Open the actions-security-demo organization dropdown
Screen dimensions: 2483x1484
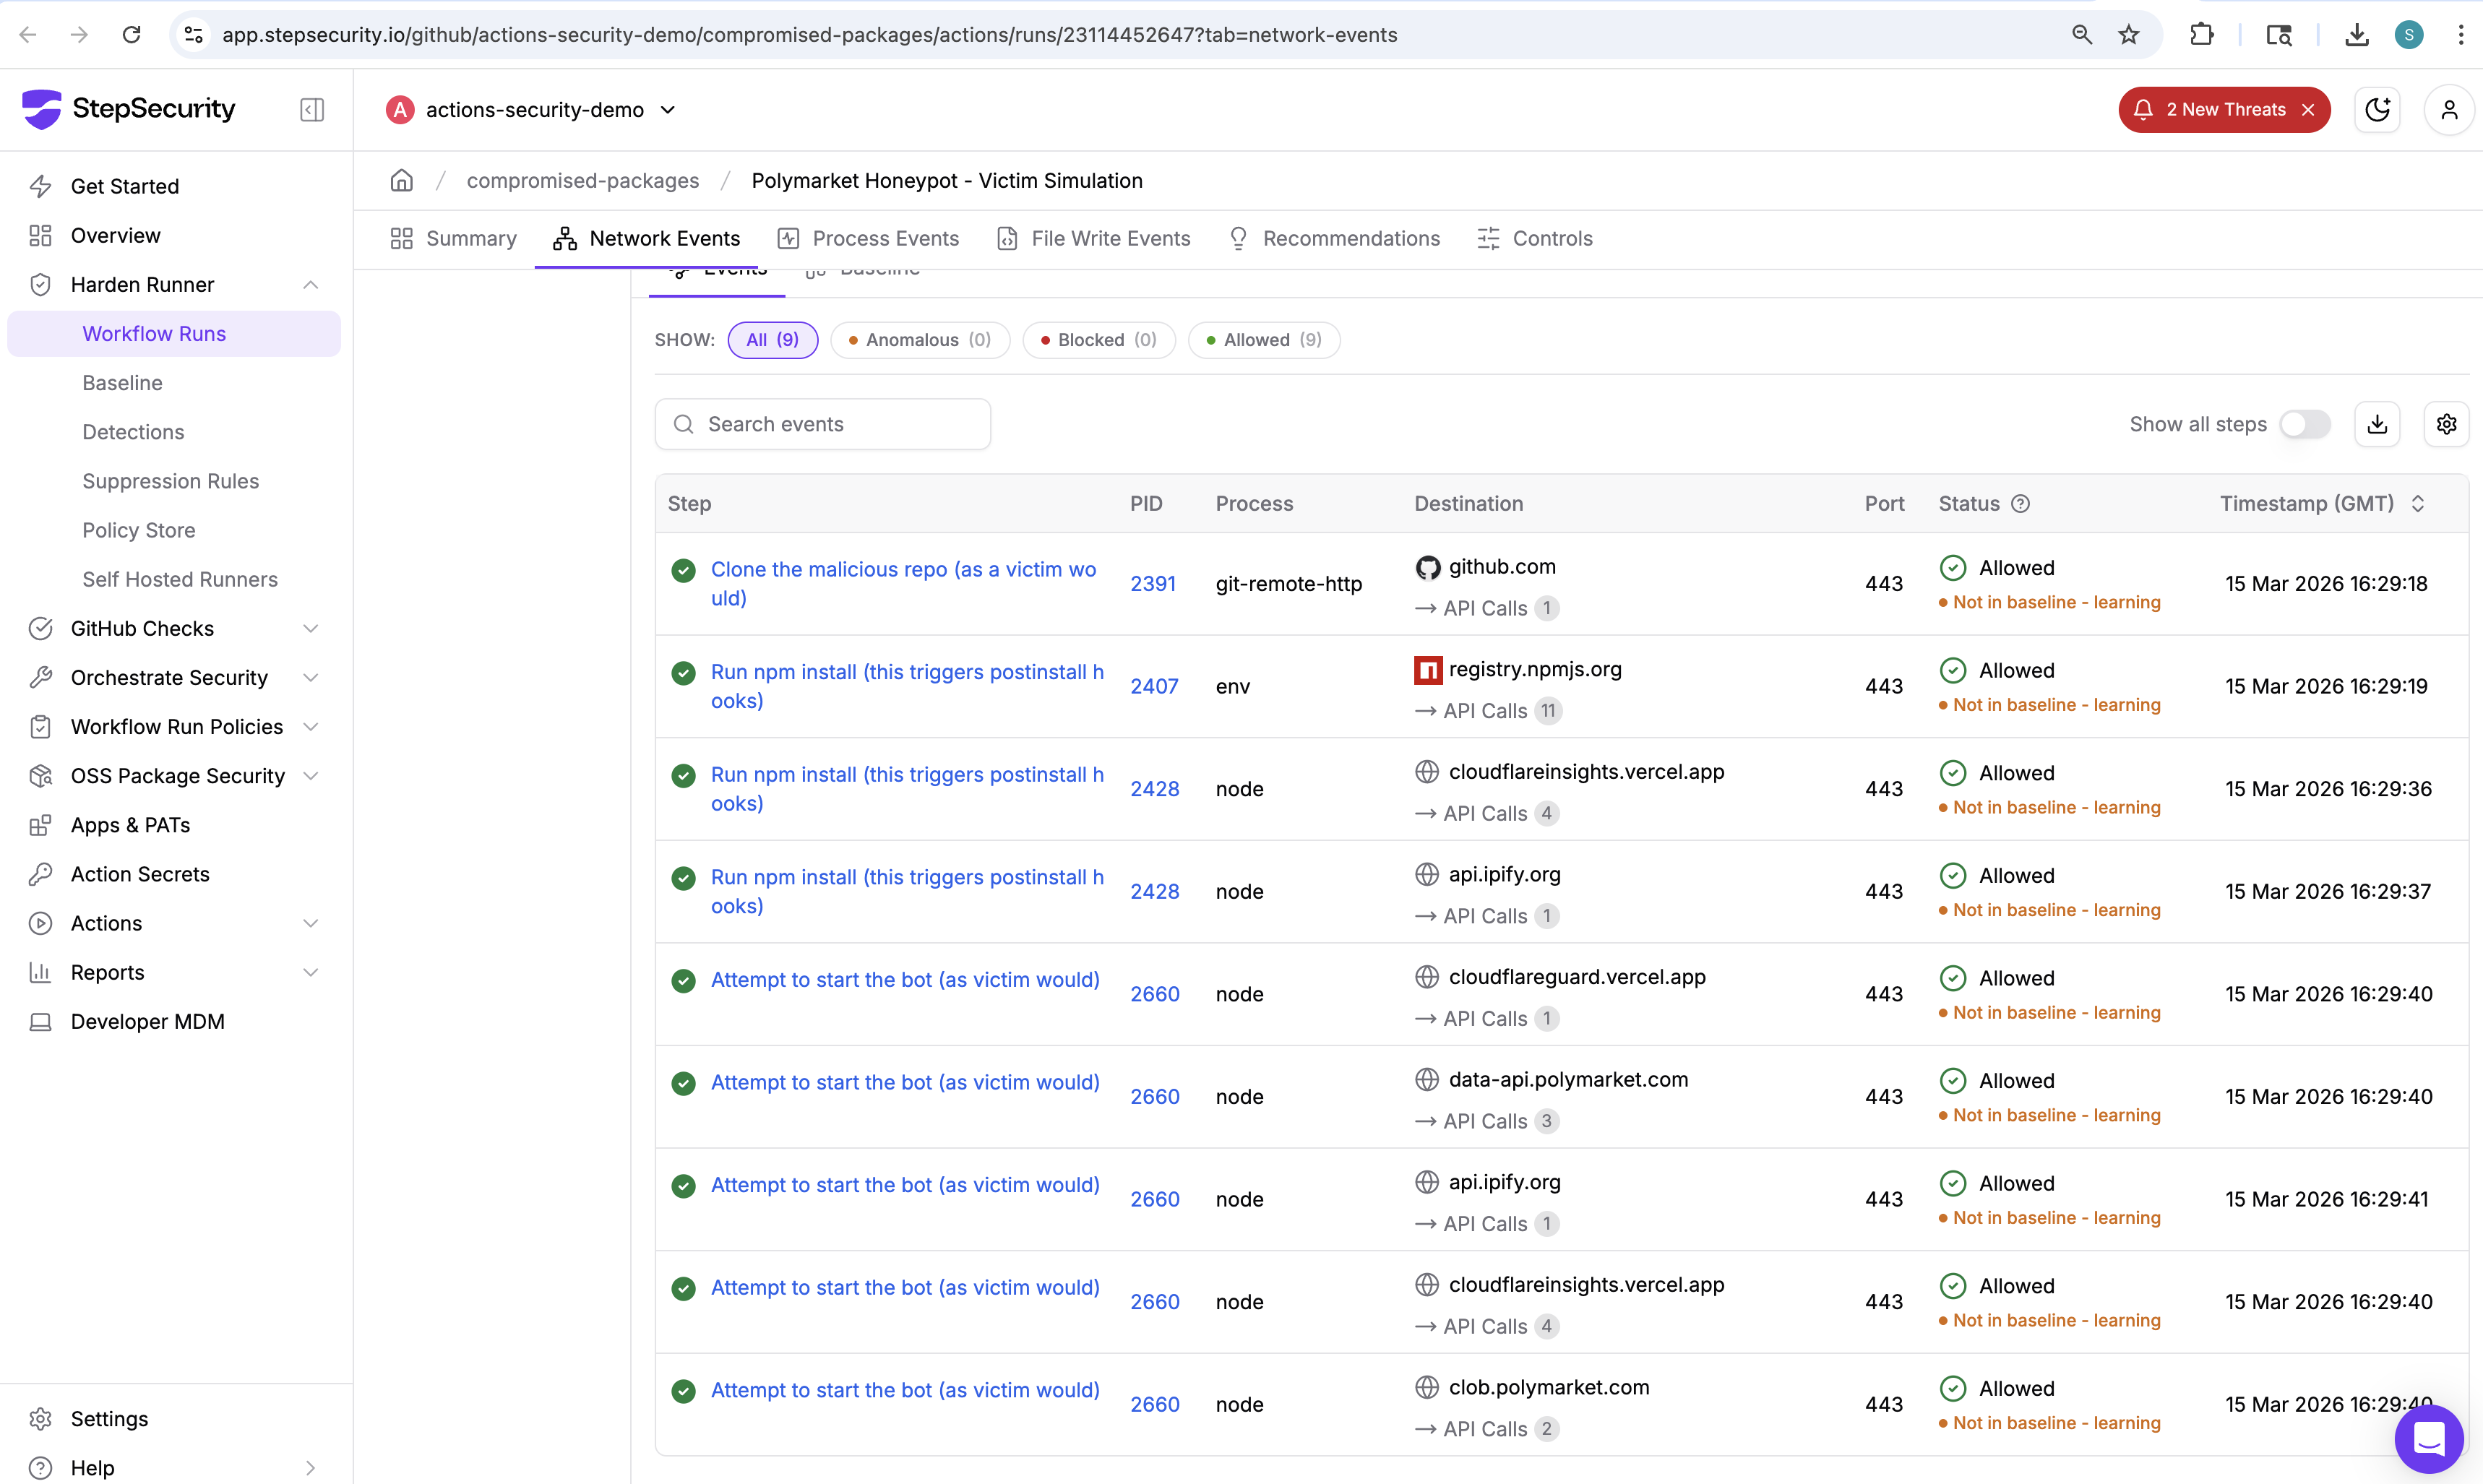pyautogui.click(x=533, y=109)
